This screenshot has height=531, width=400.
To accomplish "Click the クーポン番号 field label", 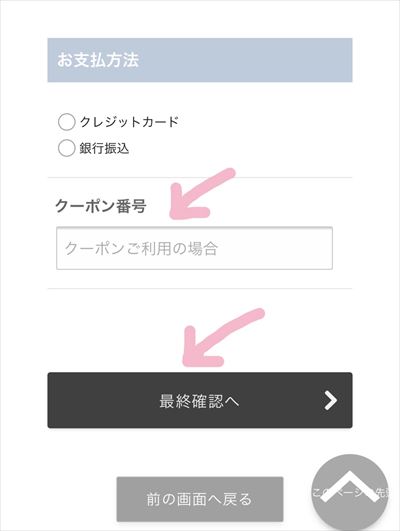I will tap(101, 206).
